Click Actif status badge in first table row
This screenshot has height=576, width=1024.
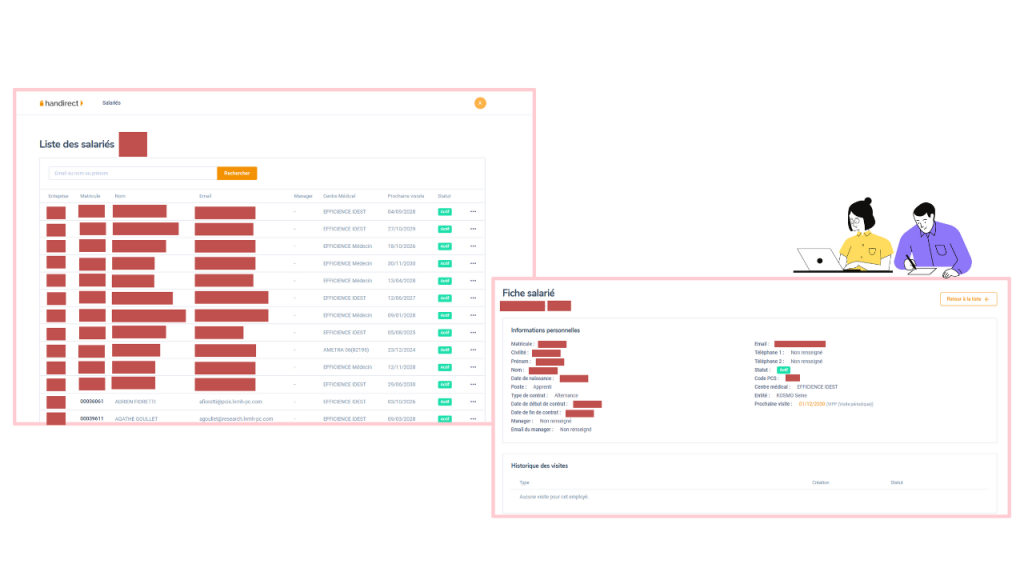pos(444,212)
